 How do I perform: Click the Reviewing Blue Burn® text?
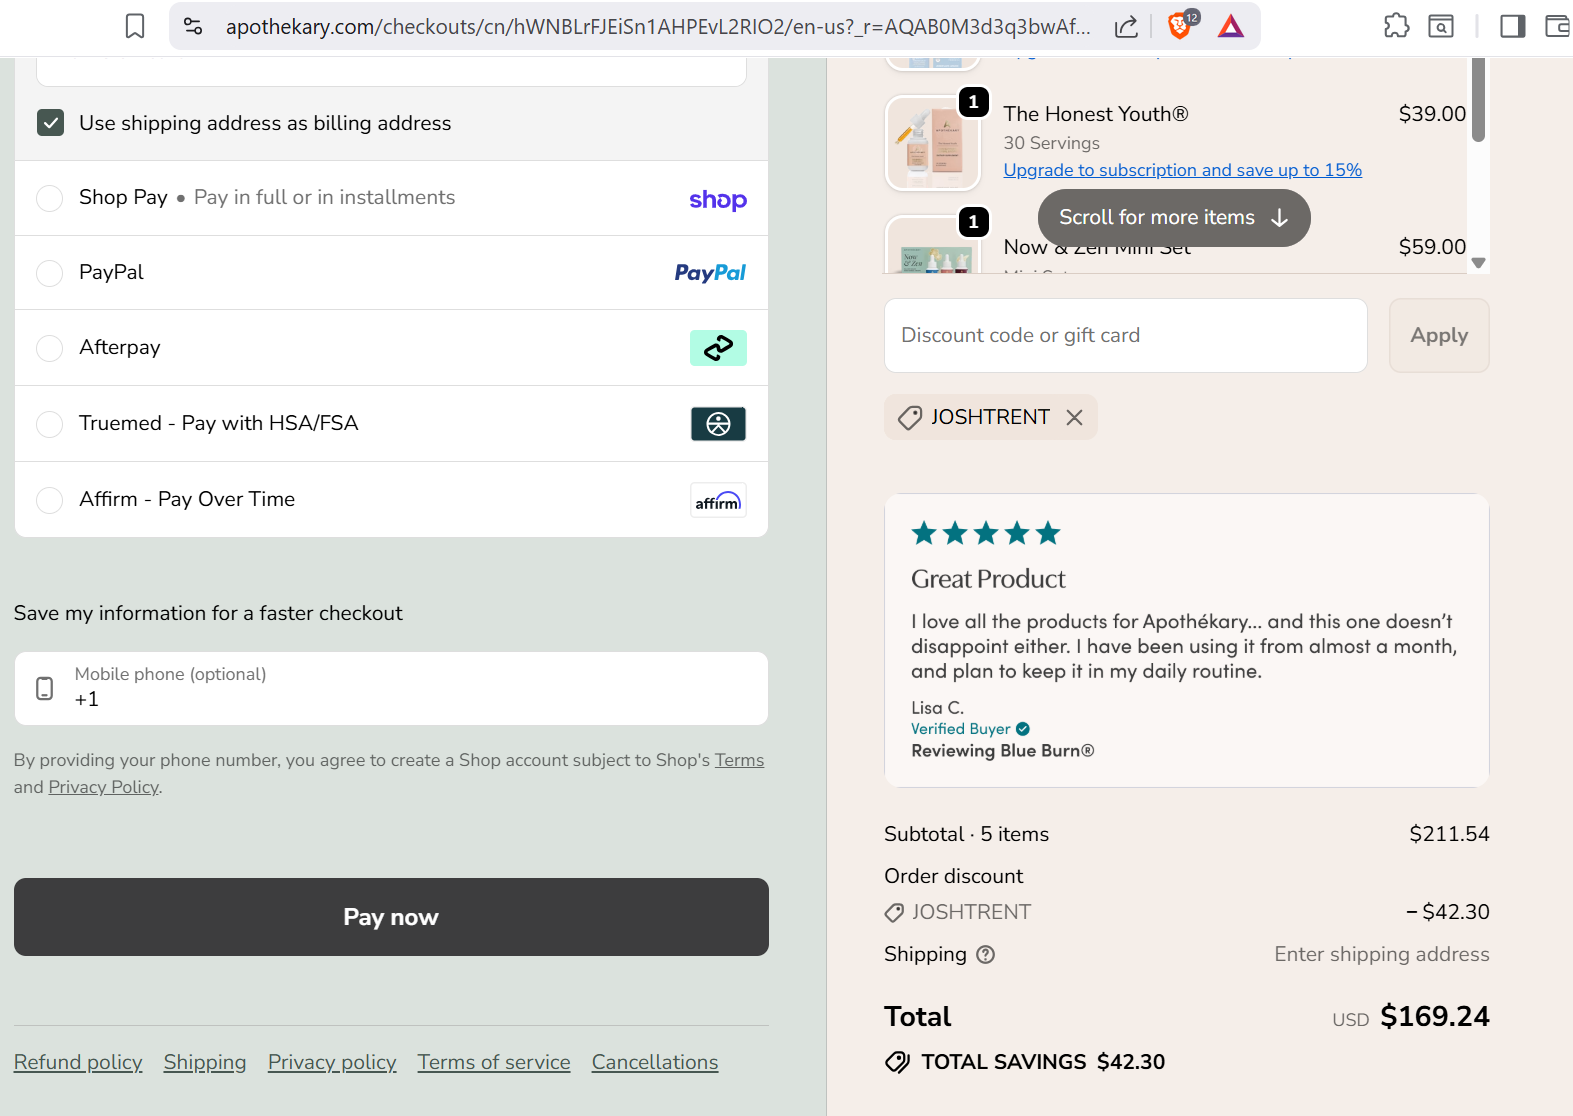1003,751
